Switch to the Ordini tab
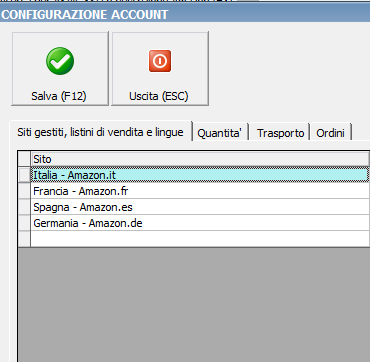The width and height of the screenshot is (370, 362). pos(330,133)
